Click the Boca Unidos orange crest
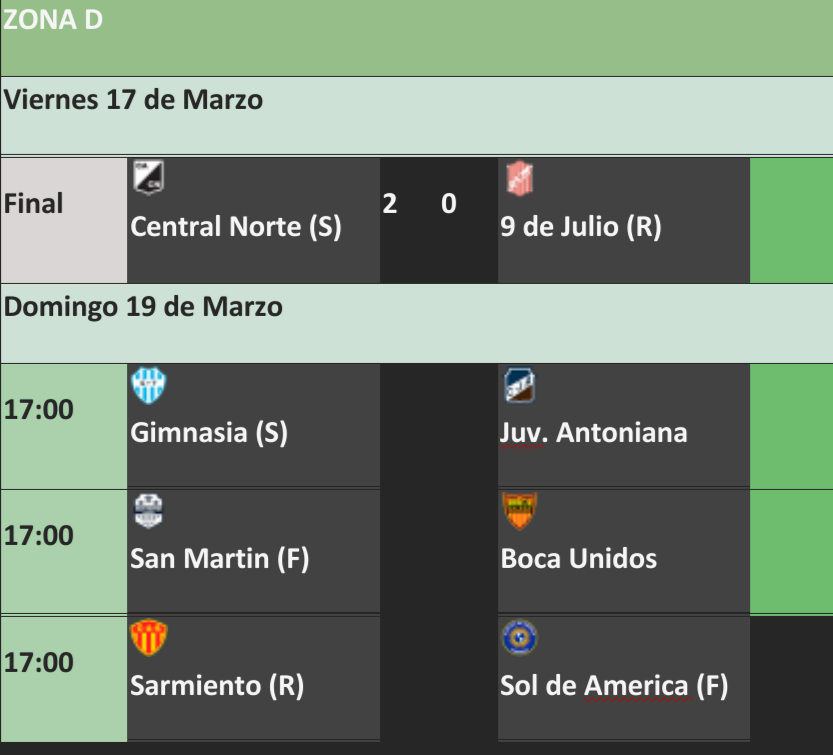 click(520, 511)
